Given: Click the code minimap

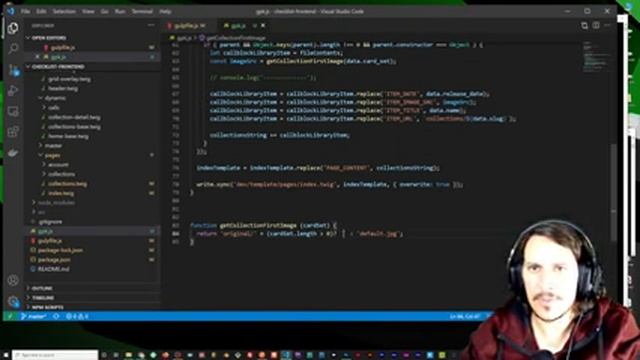Looking at the screenshot, I should tap(597, 57).
